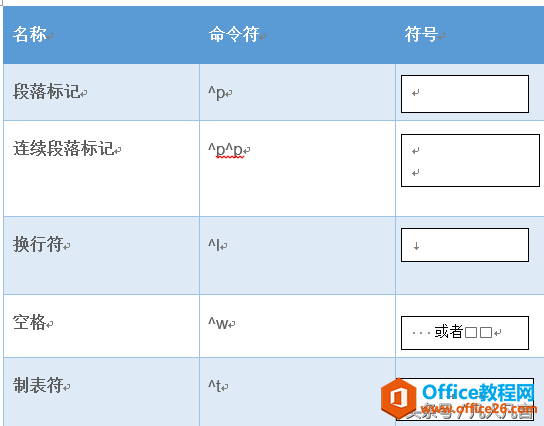Click the command text '^w'
The height and width of the screenshot is (426, 544).
point(218,324)
